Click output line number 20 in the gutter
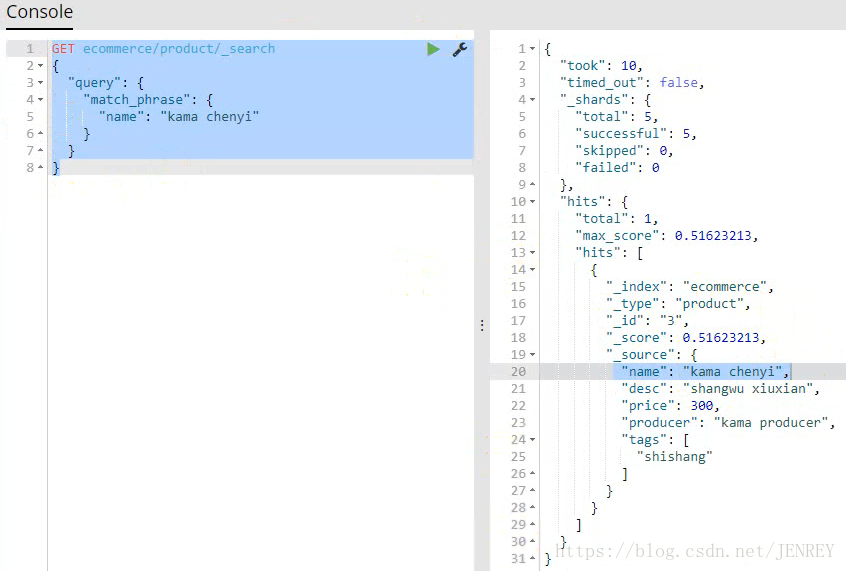This screenshot has height=571, width=846. pyautogui.click(x=518, y=371)
